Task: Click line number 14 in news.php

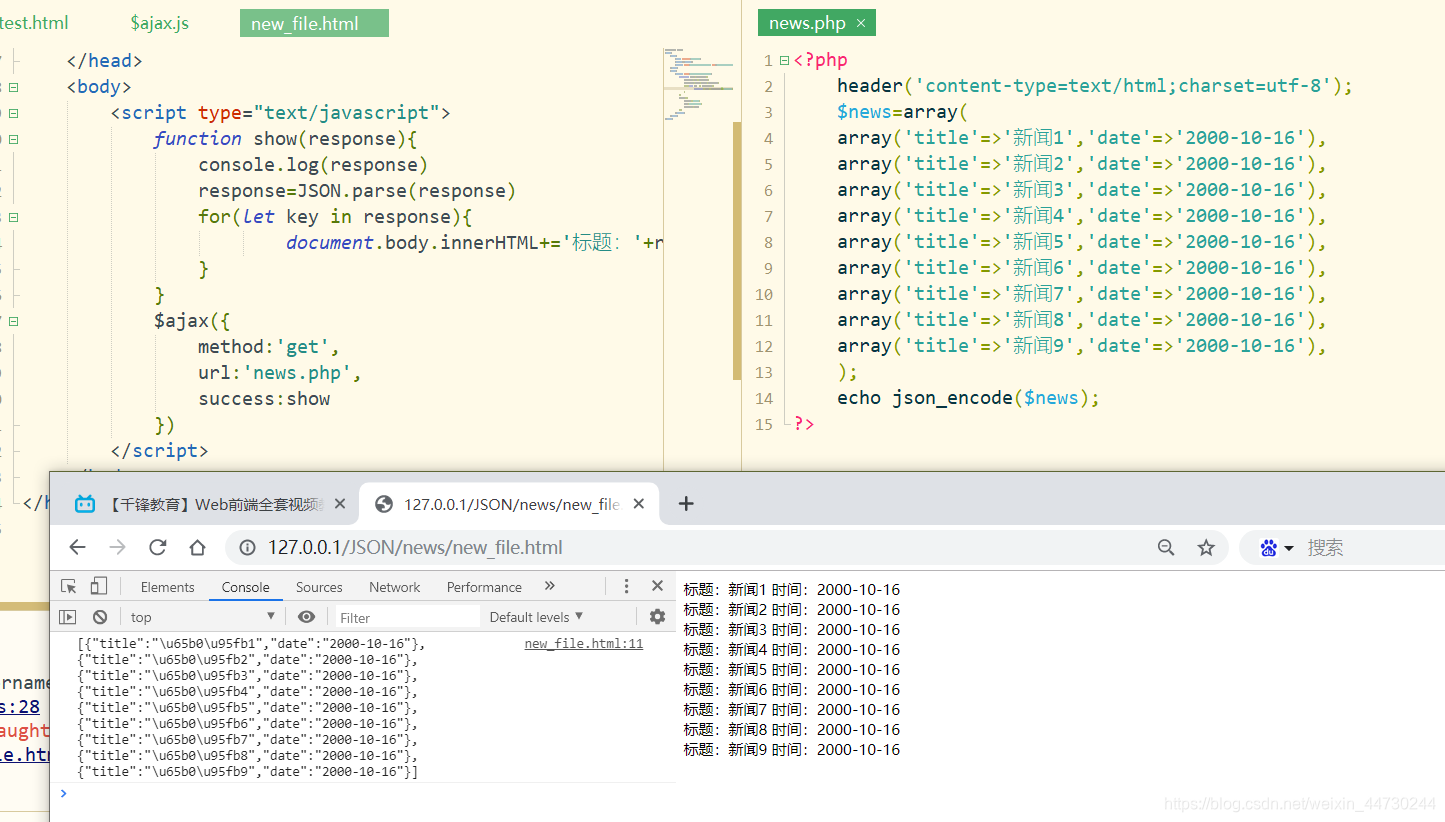Action: point(764,398)
